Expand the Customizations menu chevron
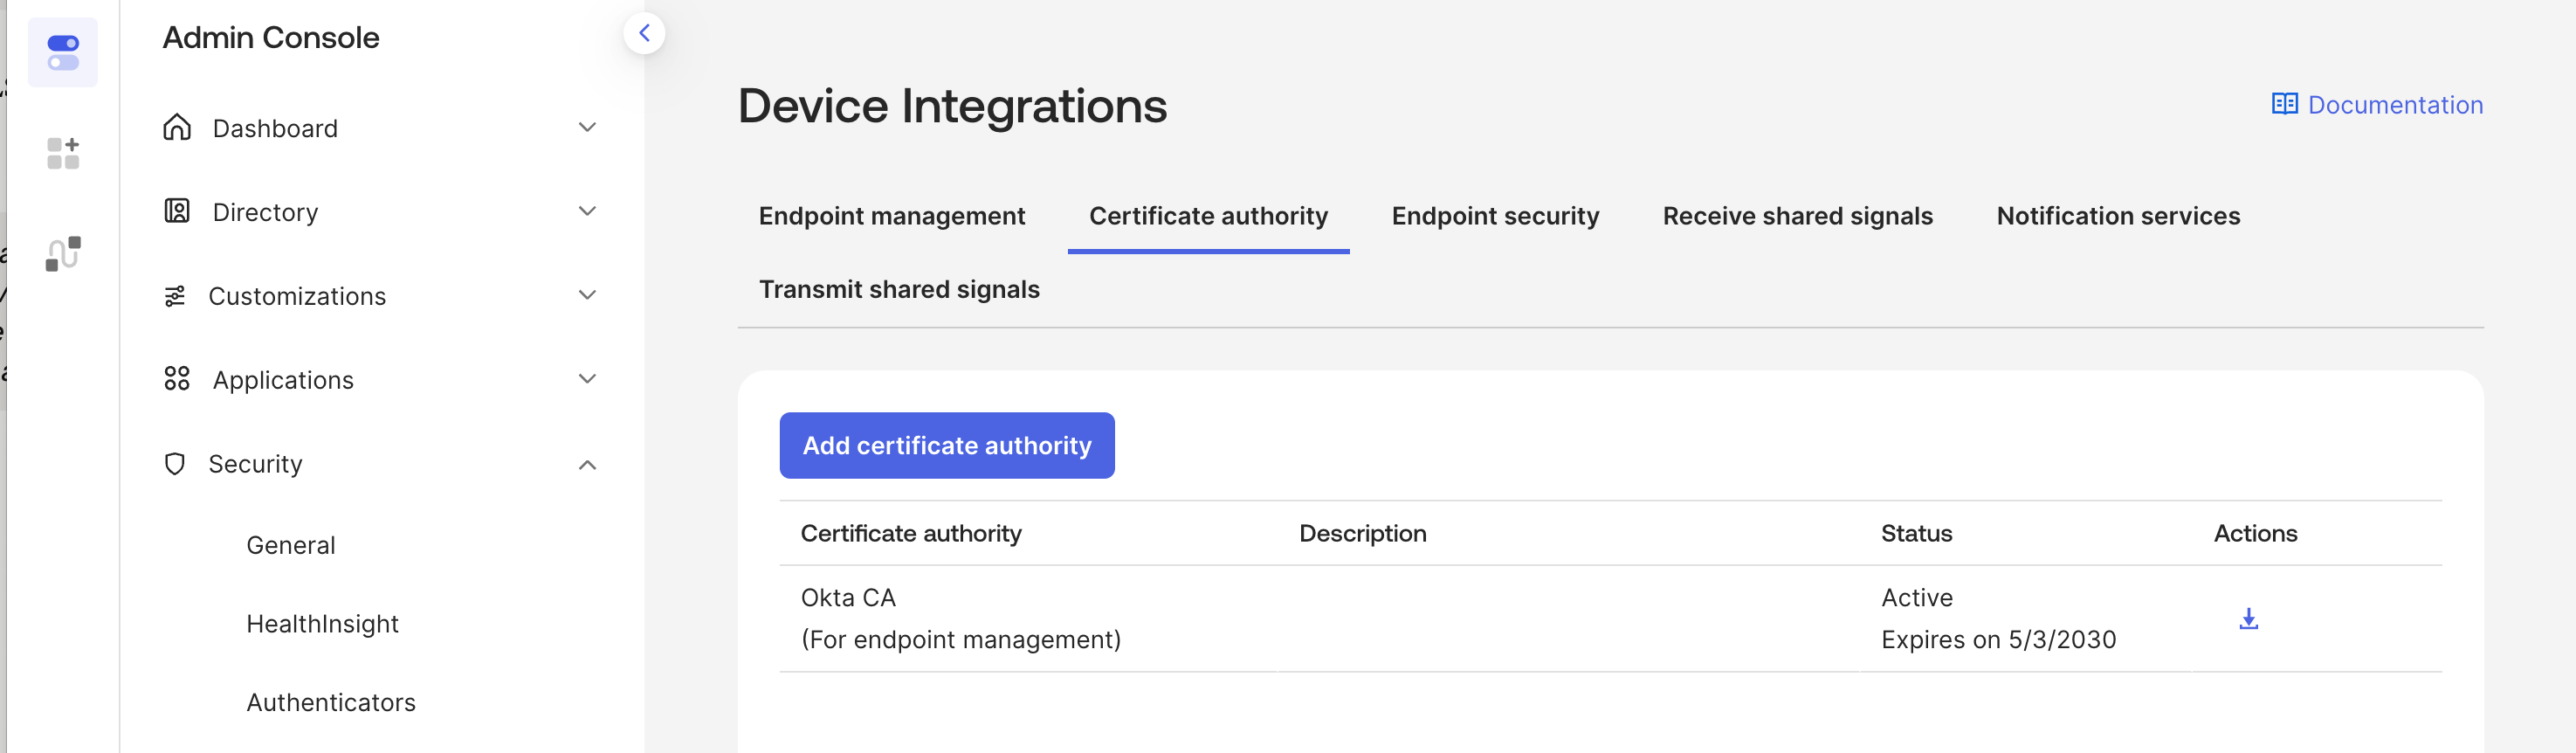2576x753 pixels. tap(587, 295)
